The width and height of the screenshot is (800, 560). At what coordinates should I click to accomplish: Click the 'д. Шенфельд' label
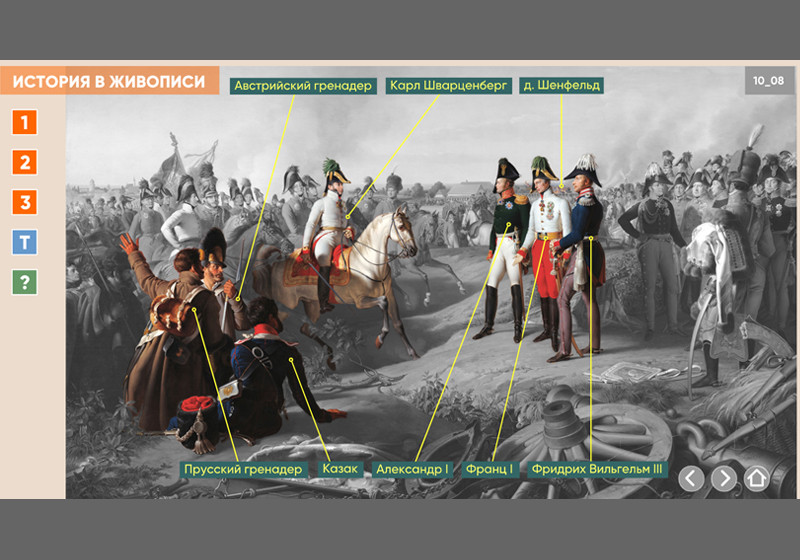click(561, 86)
